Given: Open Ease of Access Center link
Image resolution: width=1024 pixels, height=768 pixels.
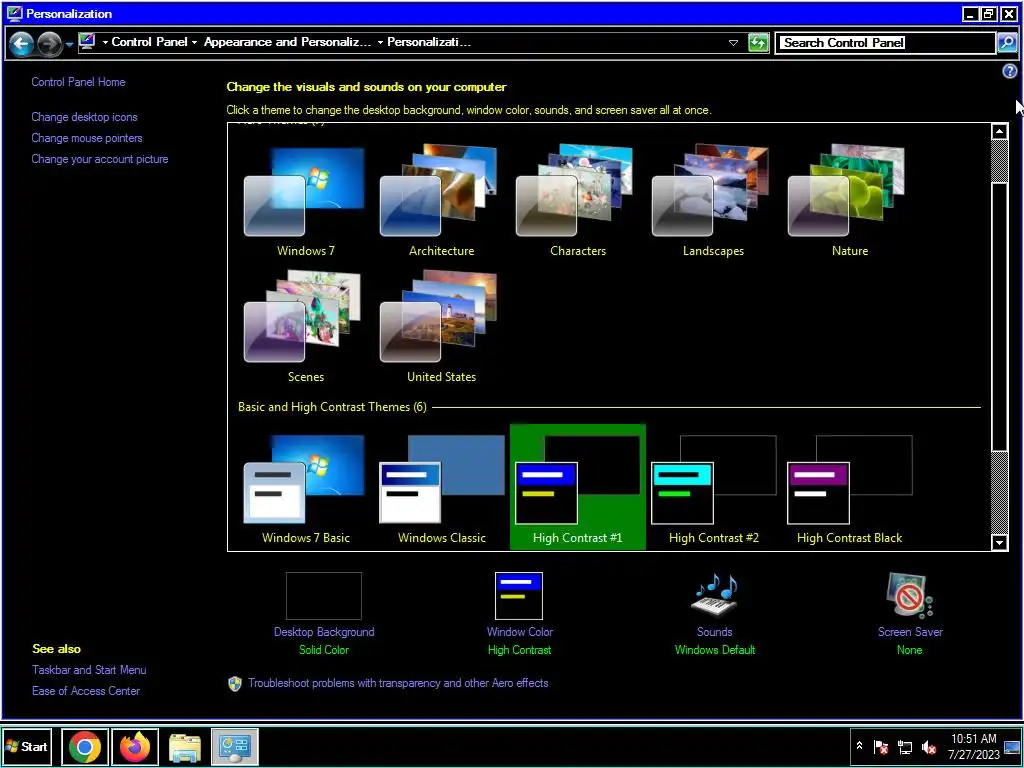Looking at the screenshot, I should [86, 691].
